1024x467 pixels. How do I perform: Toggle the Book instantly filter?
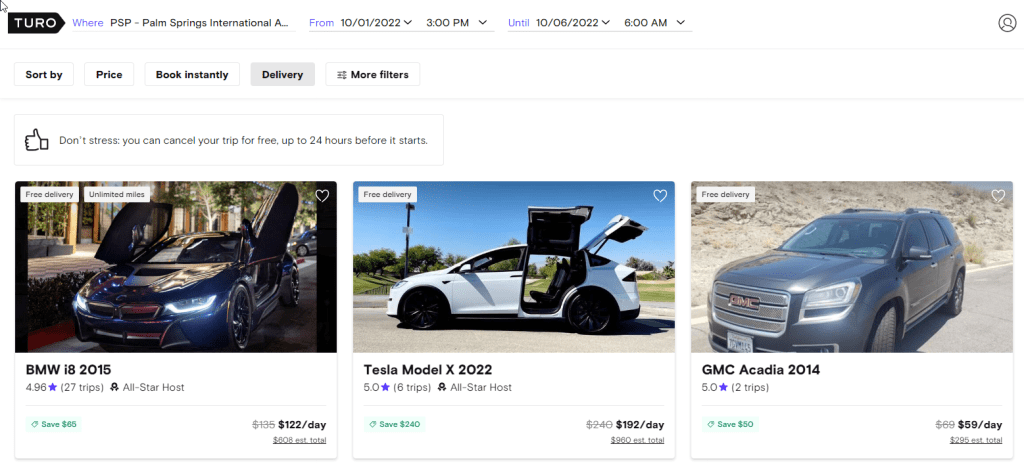pyautogui.click(x=192, y=74)
